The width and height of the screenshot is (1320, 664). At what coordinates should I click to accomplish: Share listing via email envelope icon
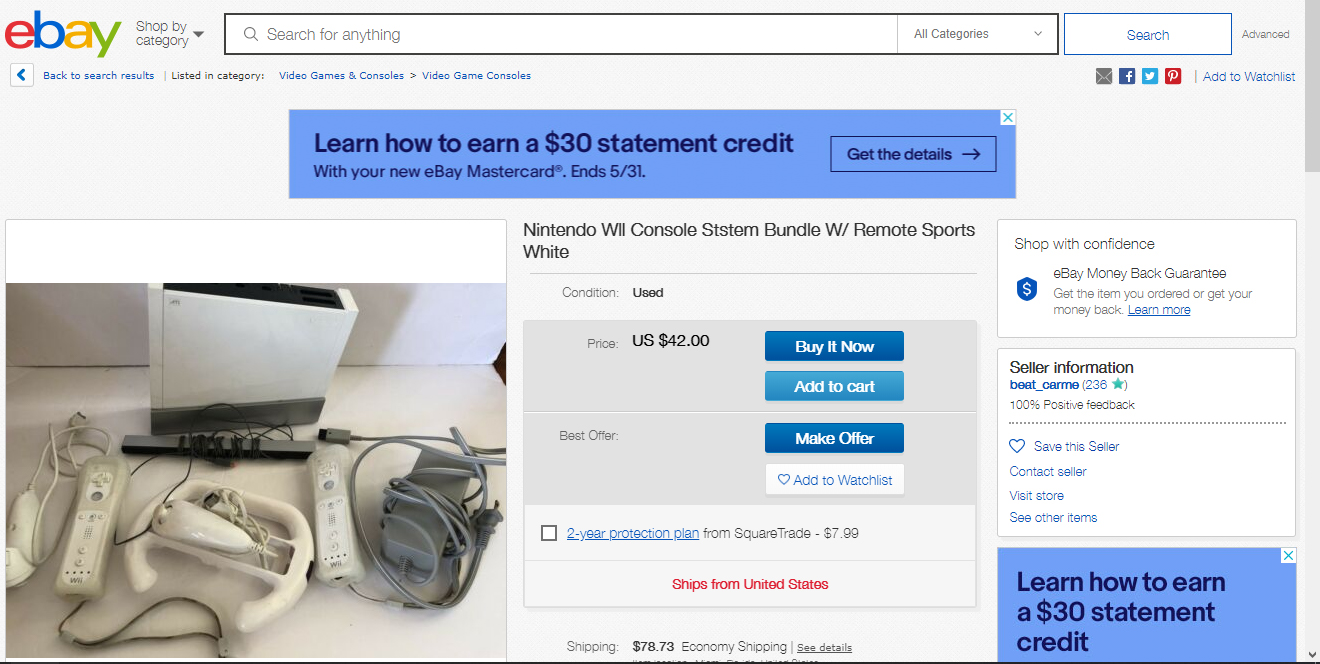pyautogui.click(x=1104, y=76)
